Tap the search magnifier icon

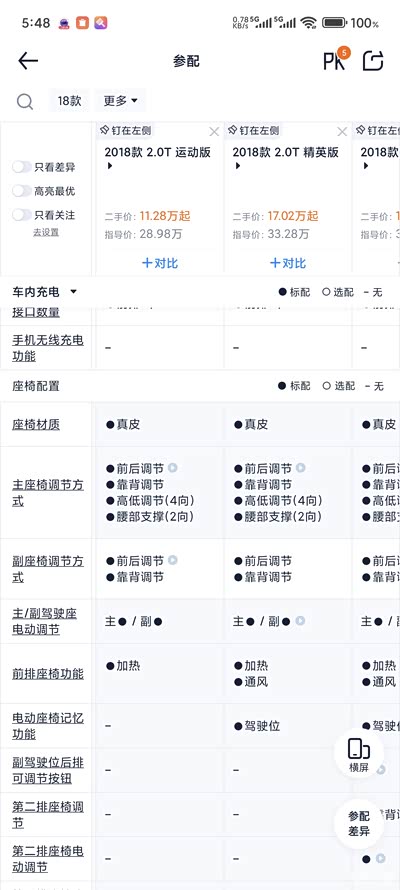24,102
